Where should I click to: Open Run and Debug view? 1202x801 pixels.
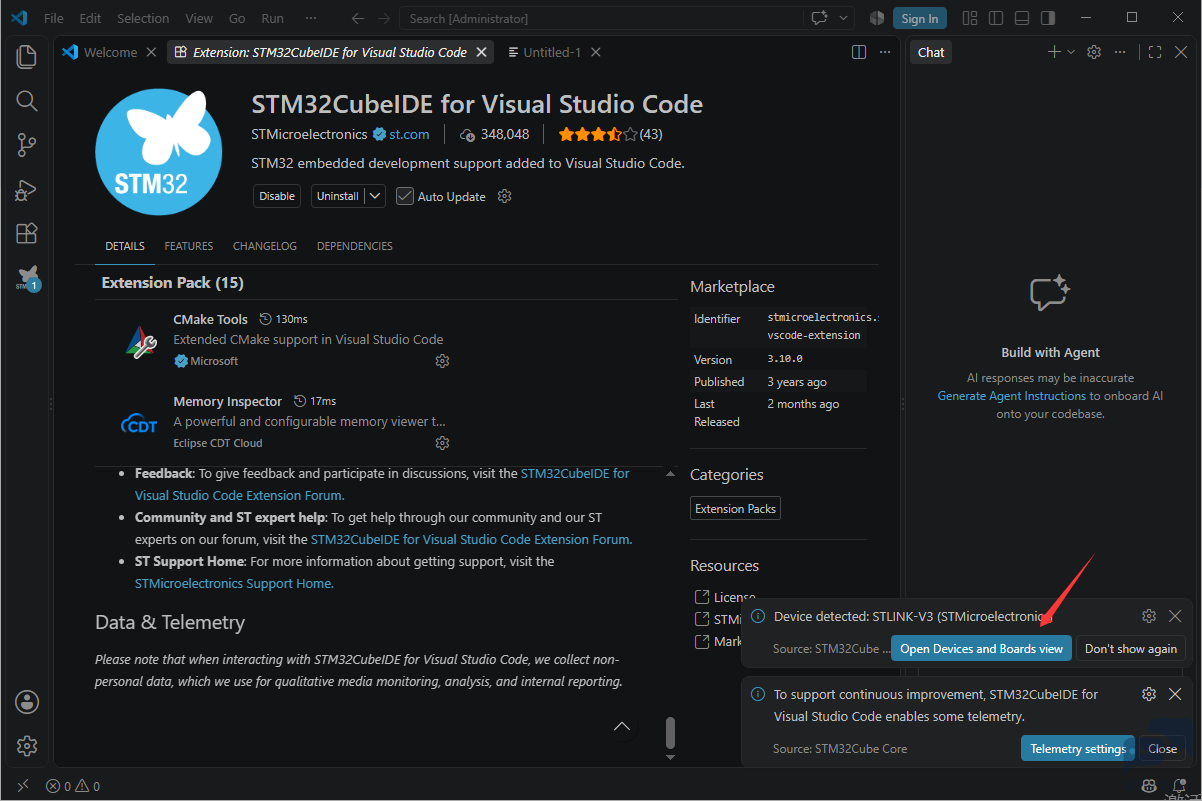pyautogui.click(x=27, y=190)
